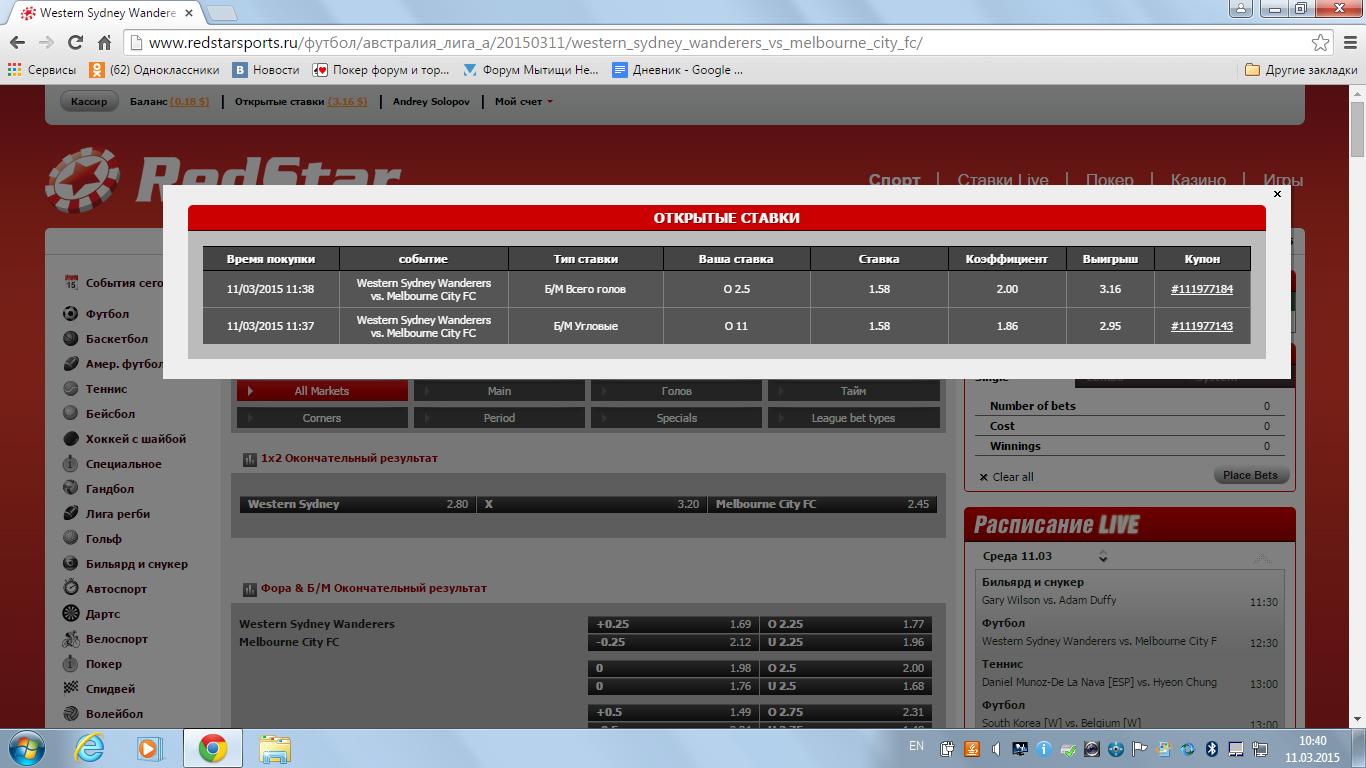Viewport: 1366px width, 768px height.
Task: Close the Открытые ставки popup
Action: pos(1277,194)
